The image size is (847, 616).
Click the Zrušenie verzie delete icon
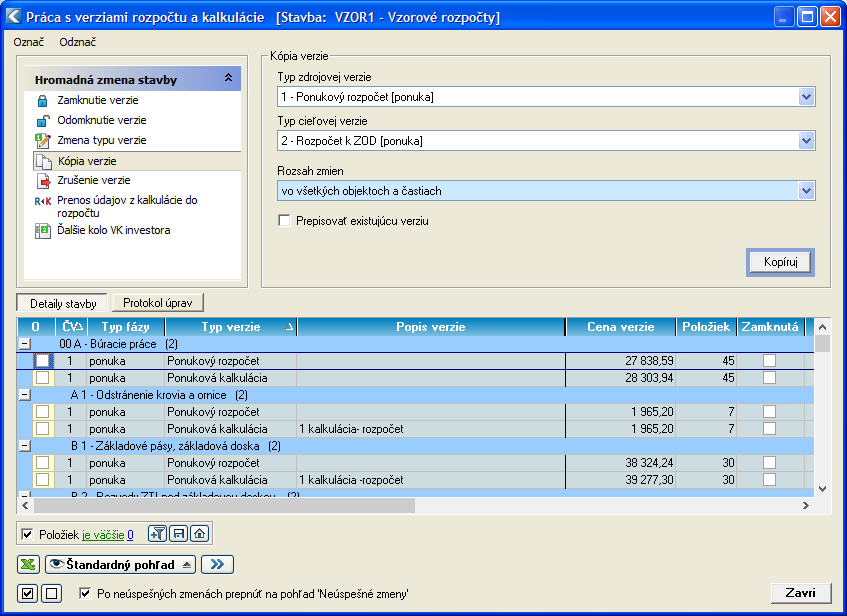pyautogui.click(x=43, y=180)
